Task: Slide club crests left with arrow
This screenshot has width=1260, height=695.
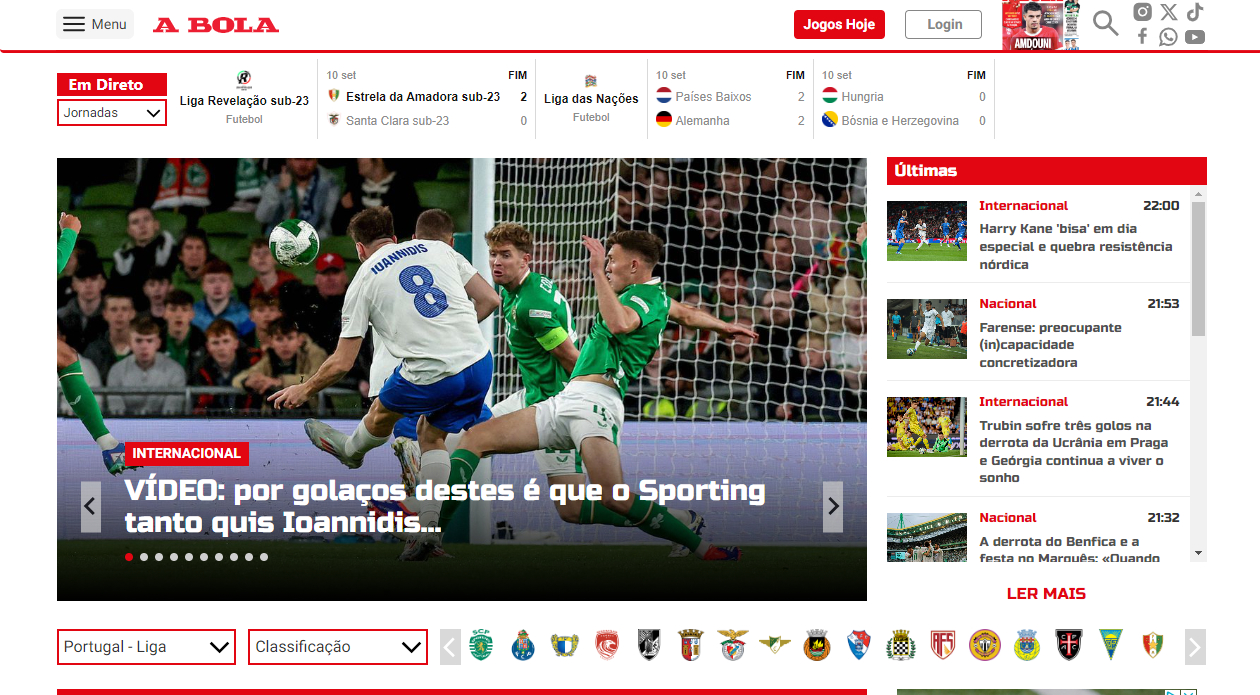Action: pyautogui.click(x=450, y=647)
